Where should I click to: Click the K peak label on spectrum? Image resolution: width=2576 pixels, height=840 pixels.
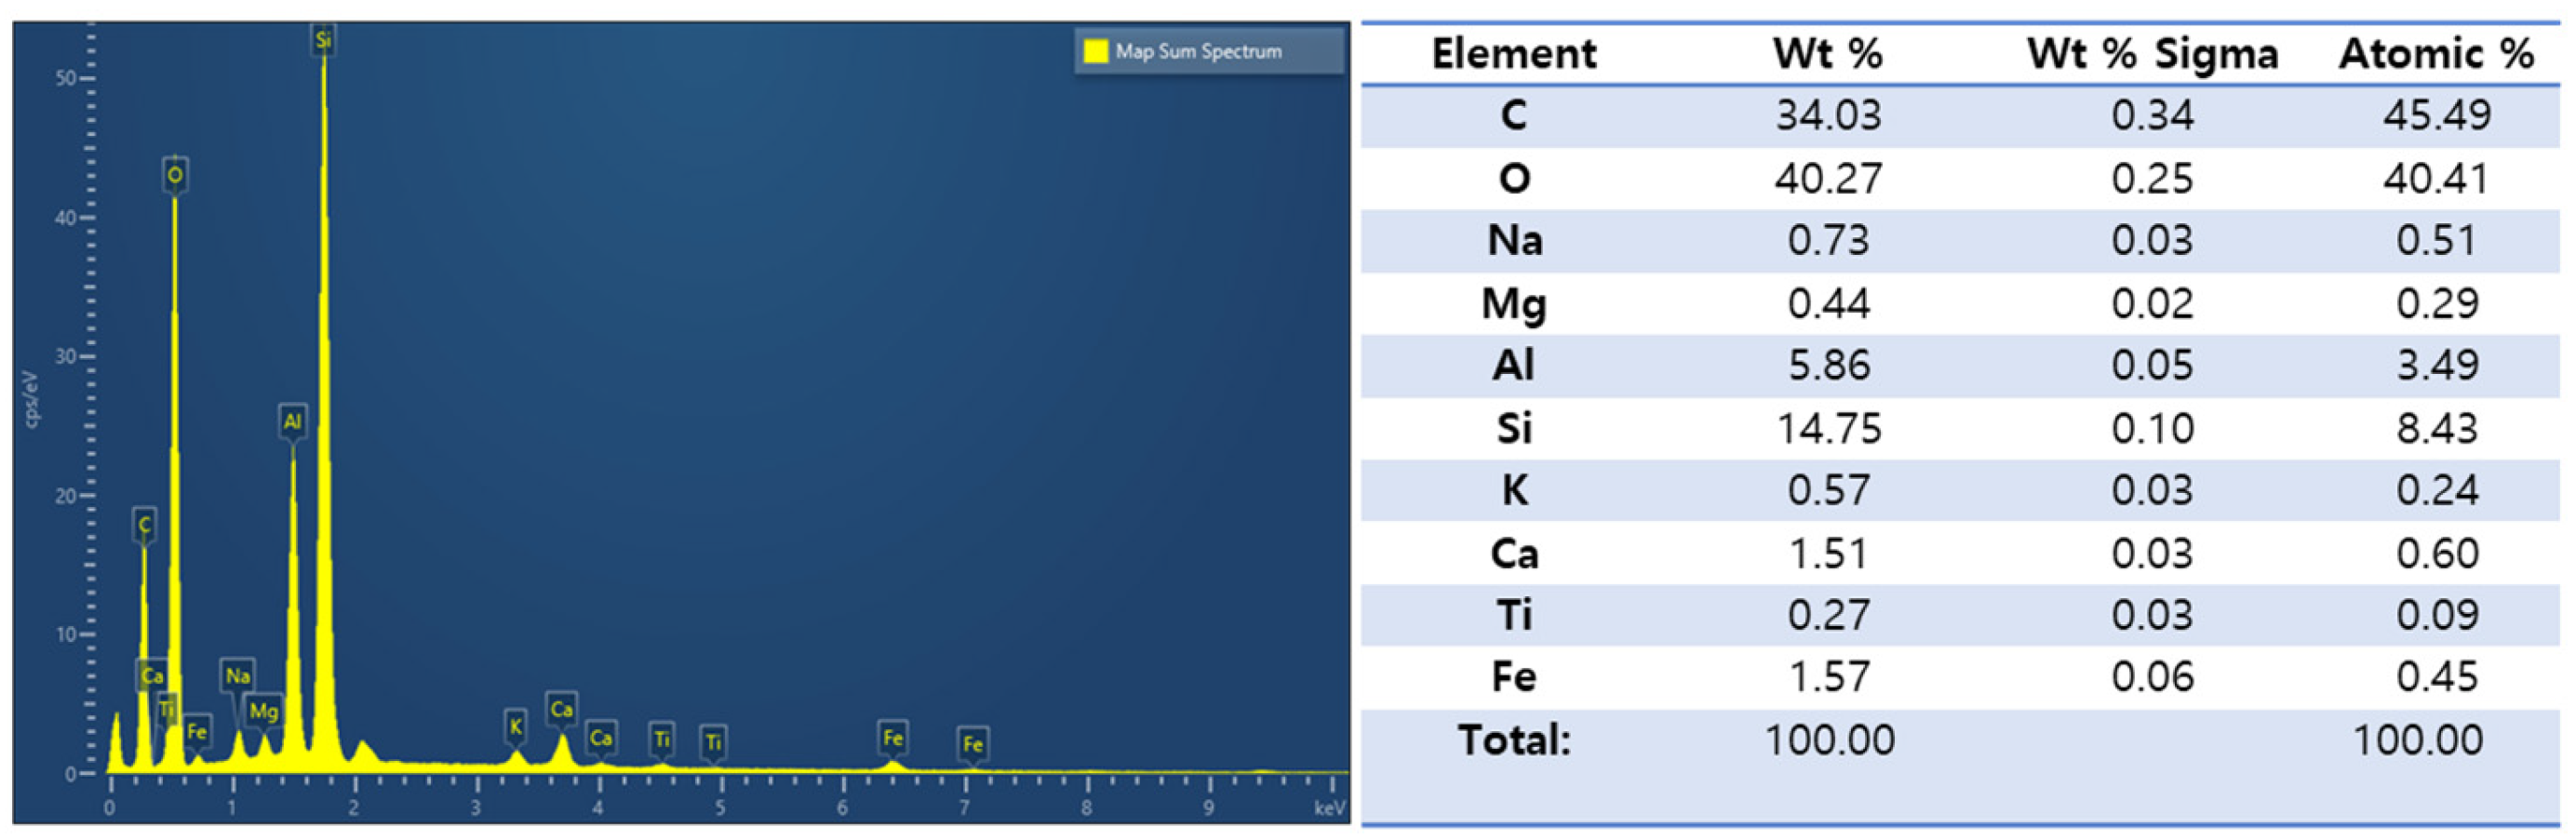[515, 726]
